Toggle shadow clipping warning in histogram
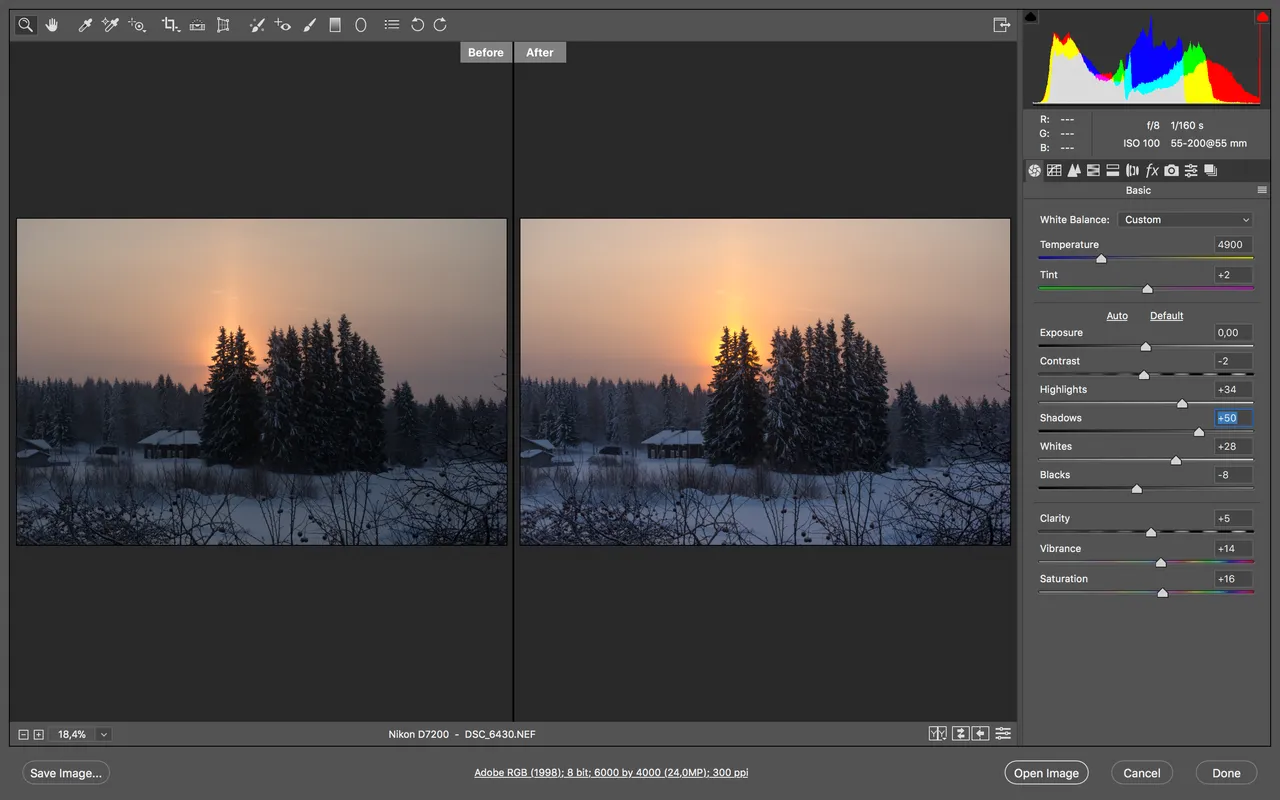This screenshot has height=800, width=1280. click(1032, 17)
